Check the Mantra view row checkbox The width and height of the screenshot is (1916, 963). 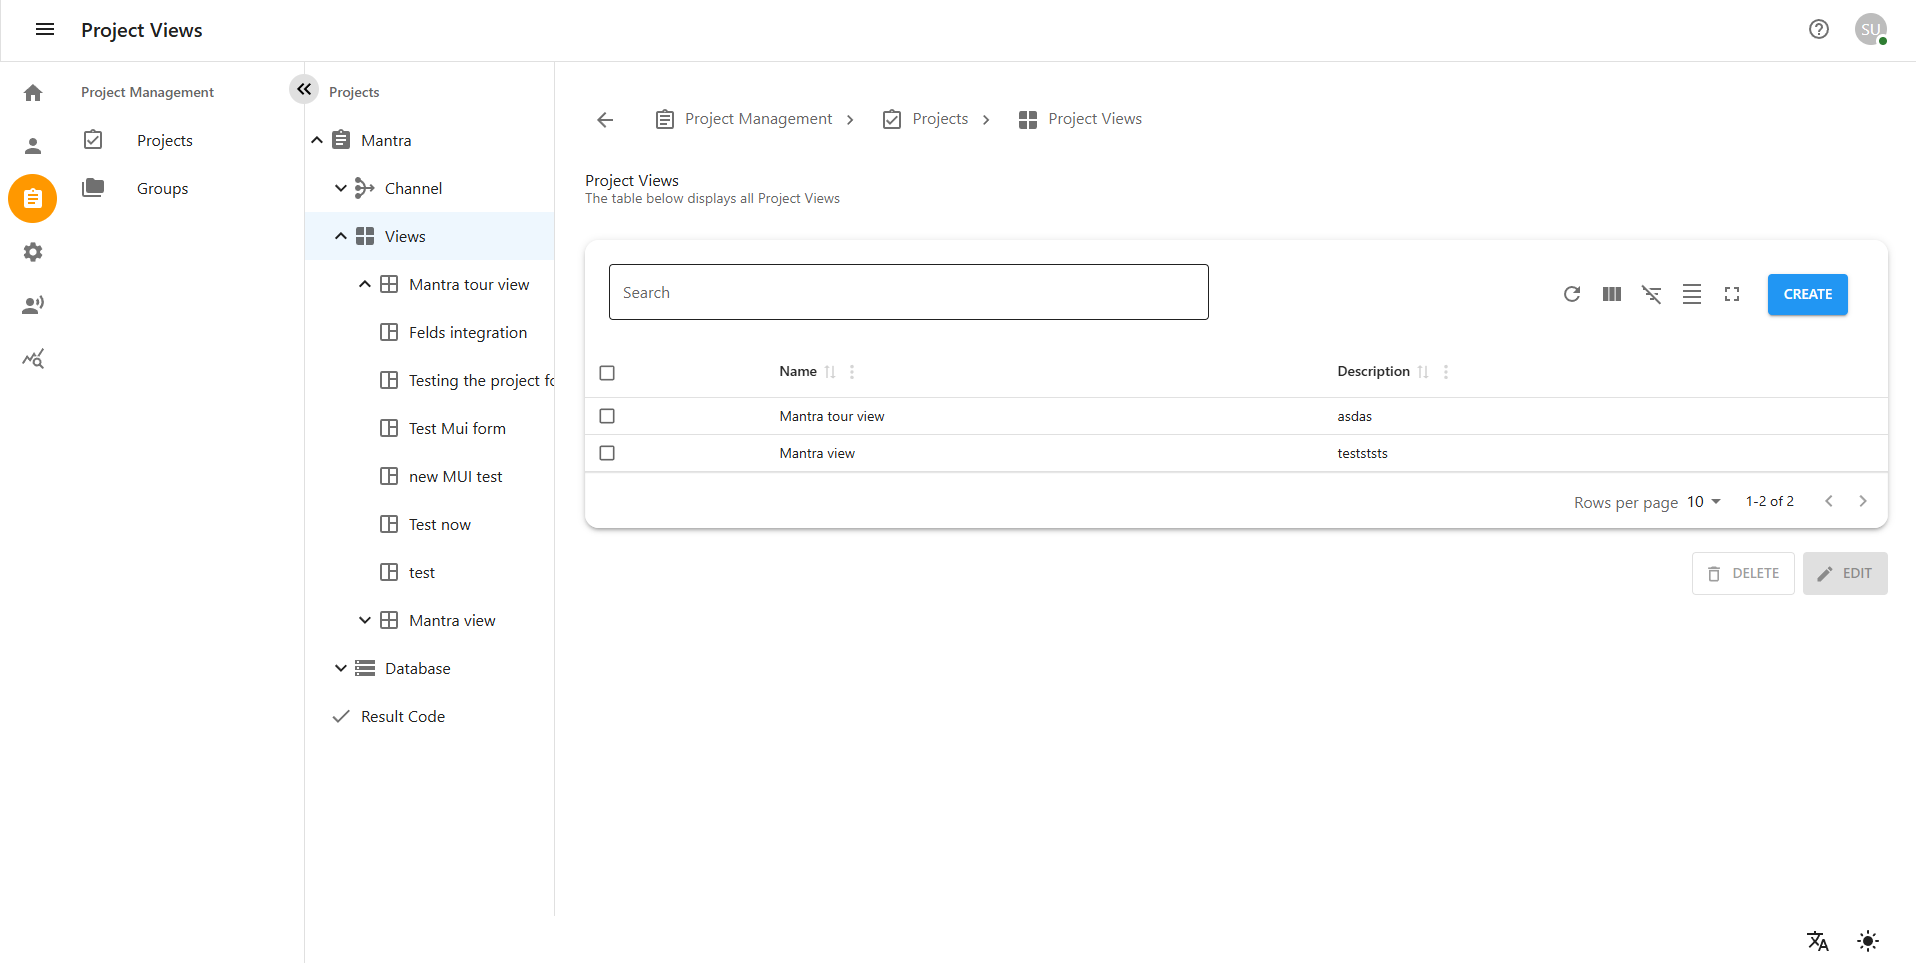pos(607,452)
